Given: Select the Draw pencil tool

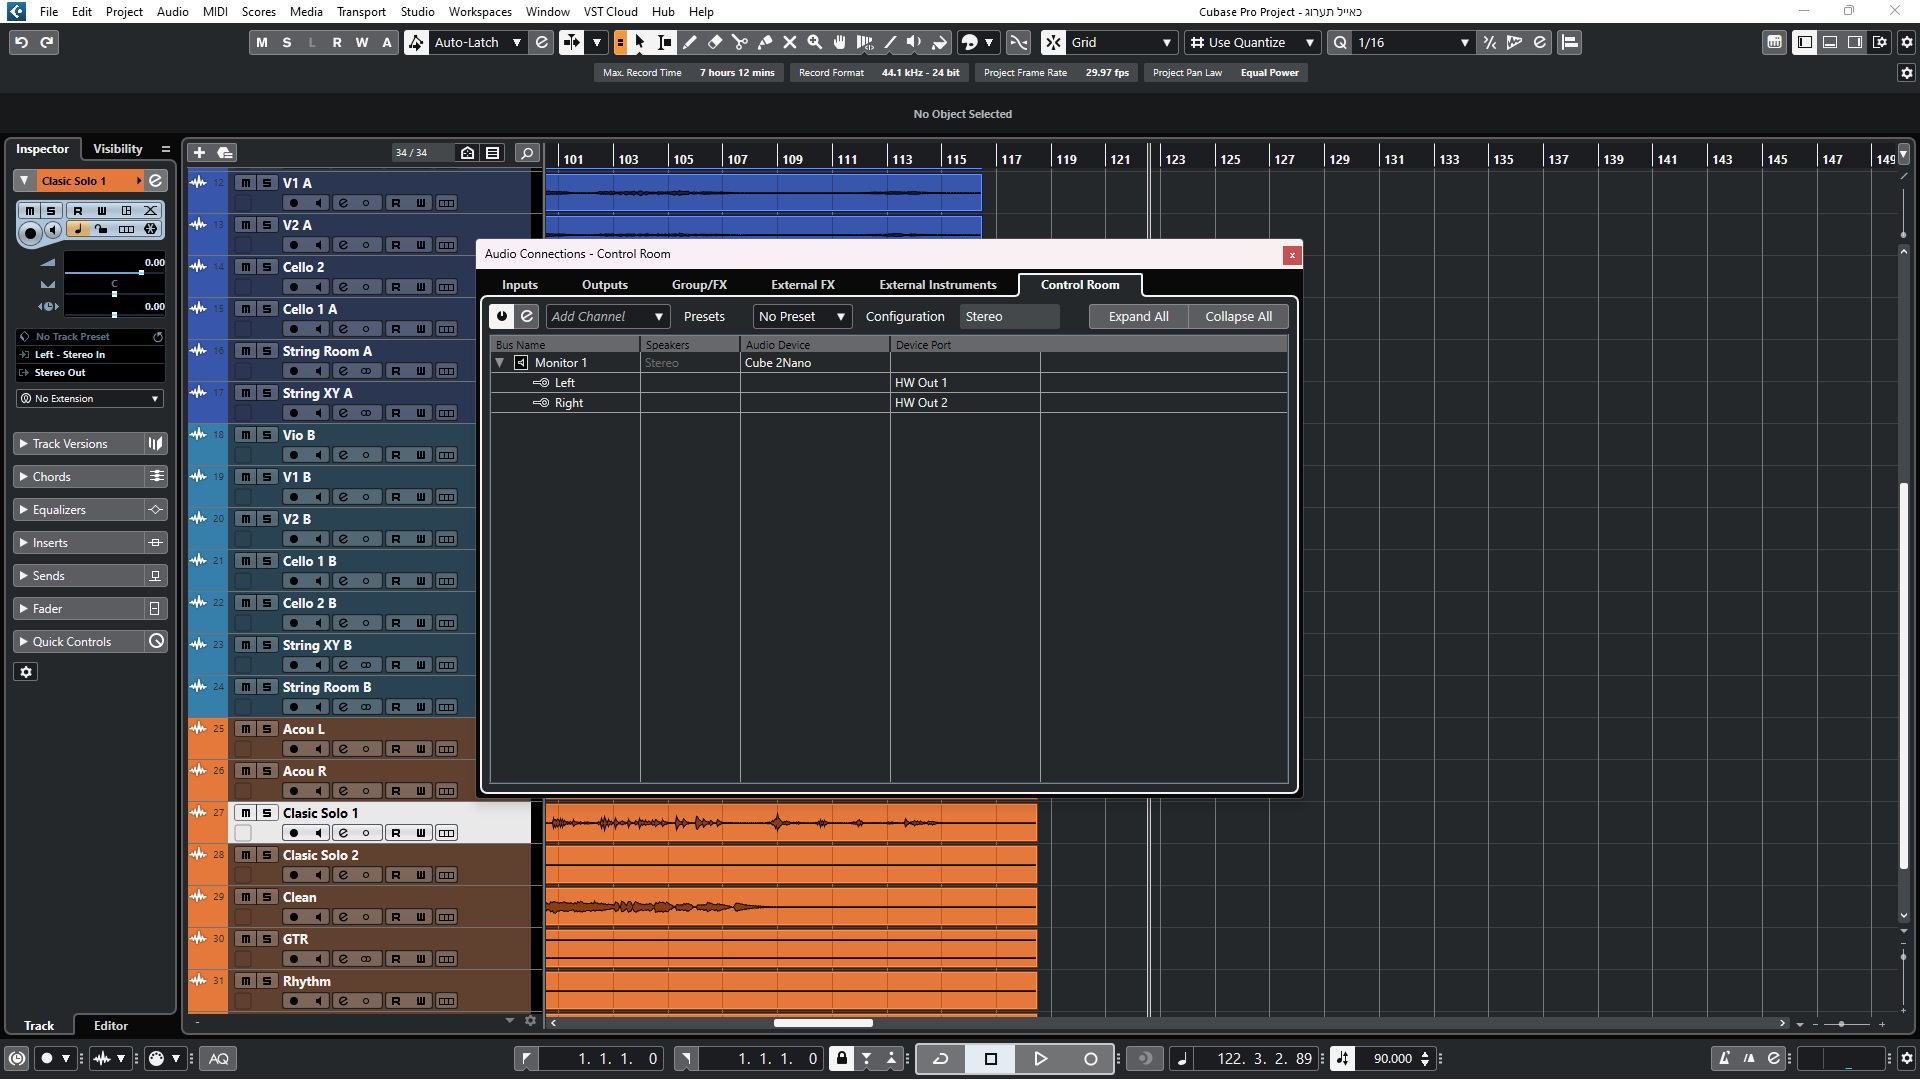Looking at the screenshot, I should point(690,42).
